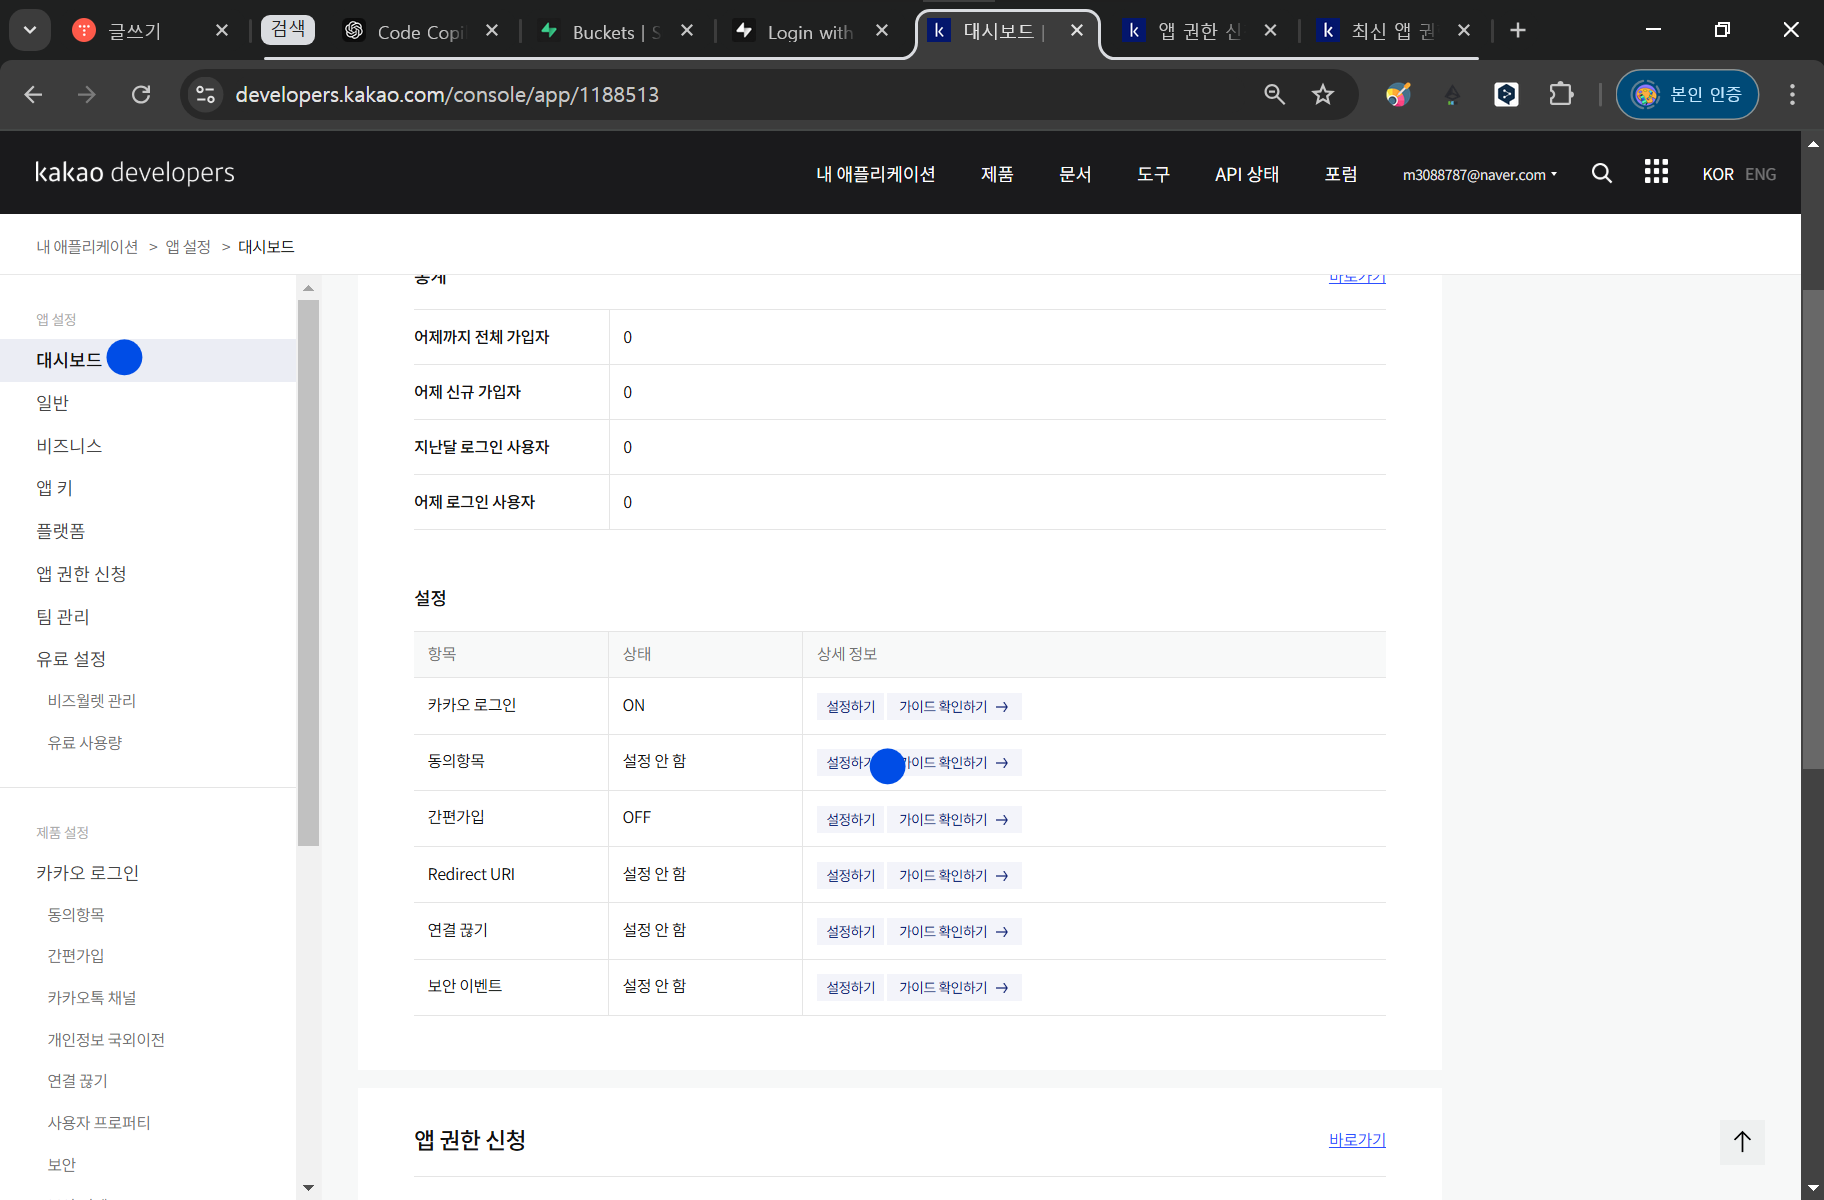Viewport: 1824px width, 1200px height.
Task: Close the Buckets tab
Action: pyautogui.click(x=687, y=31)
